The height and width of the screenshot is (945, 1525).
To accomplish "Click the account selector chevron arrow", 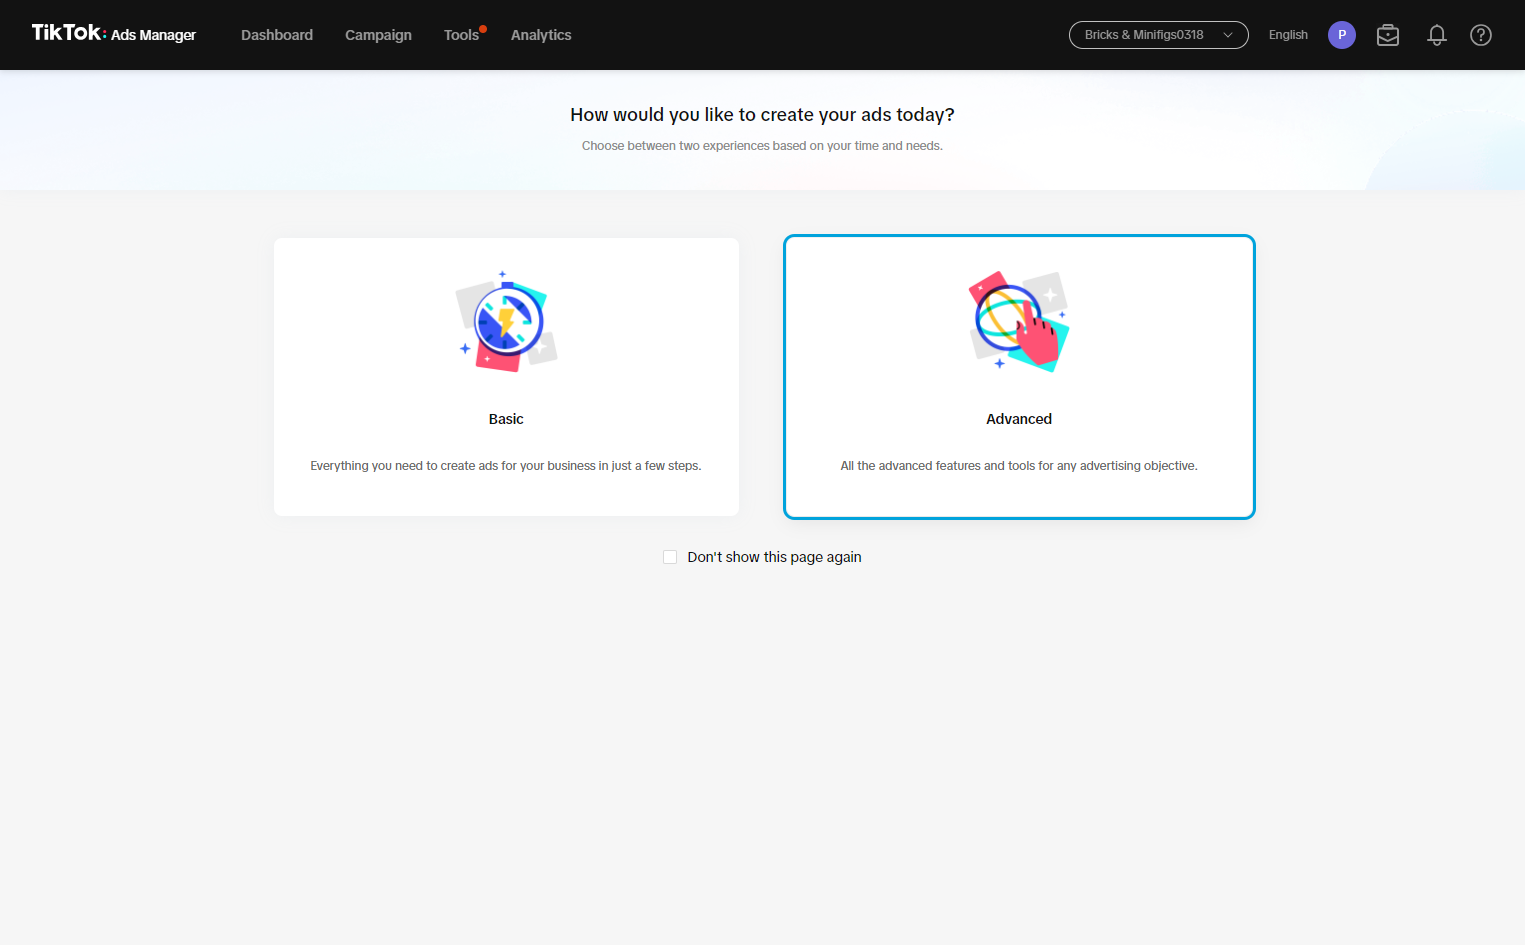I will [x=1228, y=35].
